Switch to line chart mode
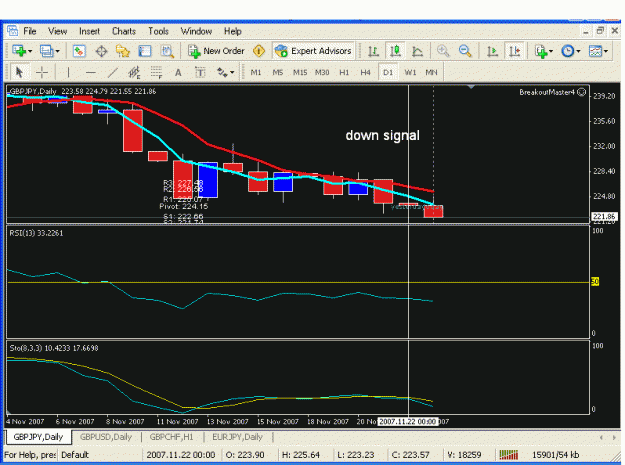Viewport: 625px width, 465px height. coord(417,51)
